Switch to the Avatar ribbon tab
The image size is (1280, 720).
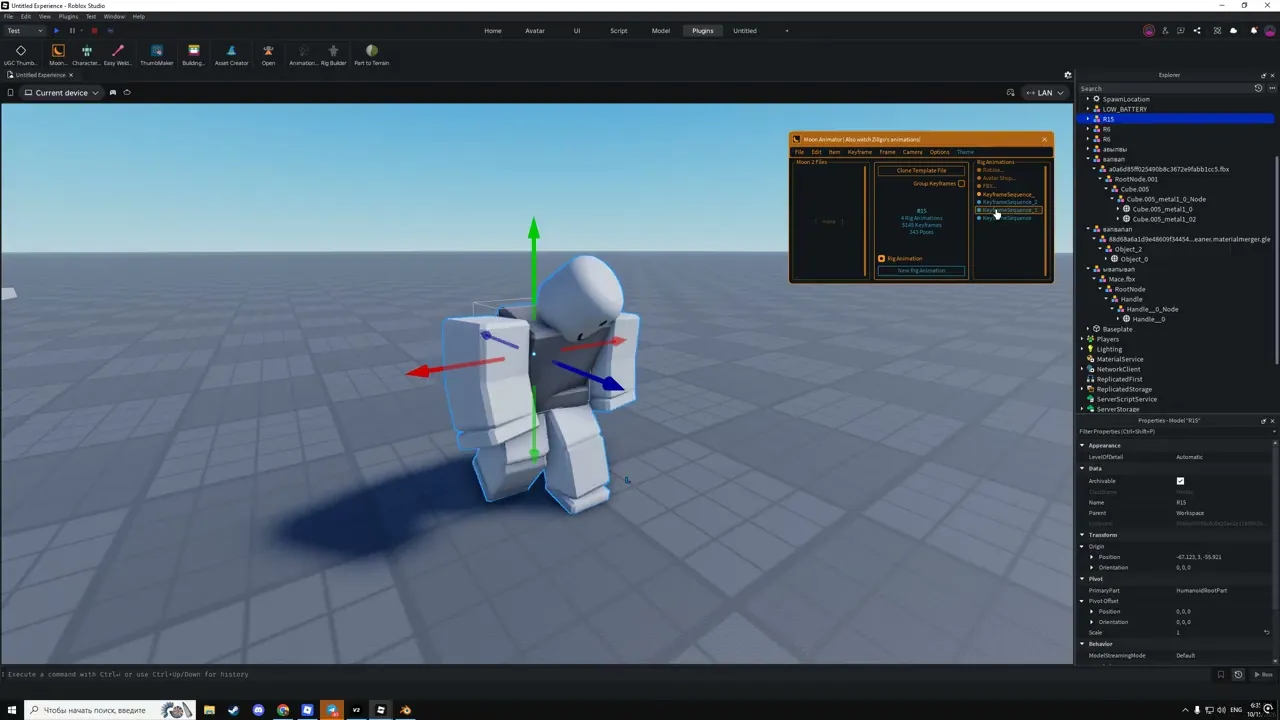(x=535, y=31)
